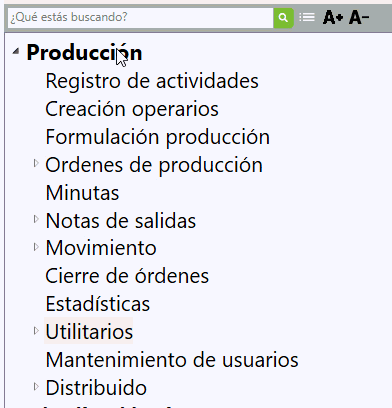Open Estadísticas menu entry

click(98, 304)
